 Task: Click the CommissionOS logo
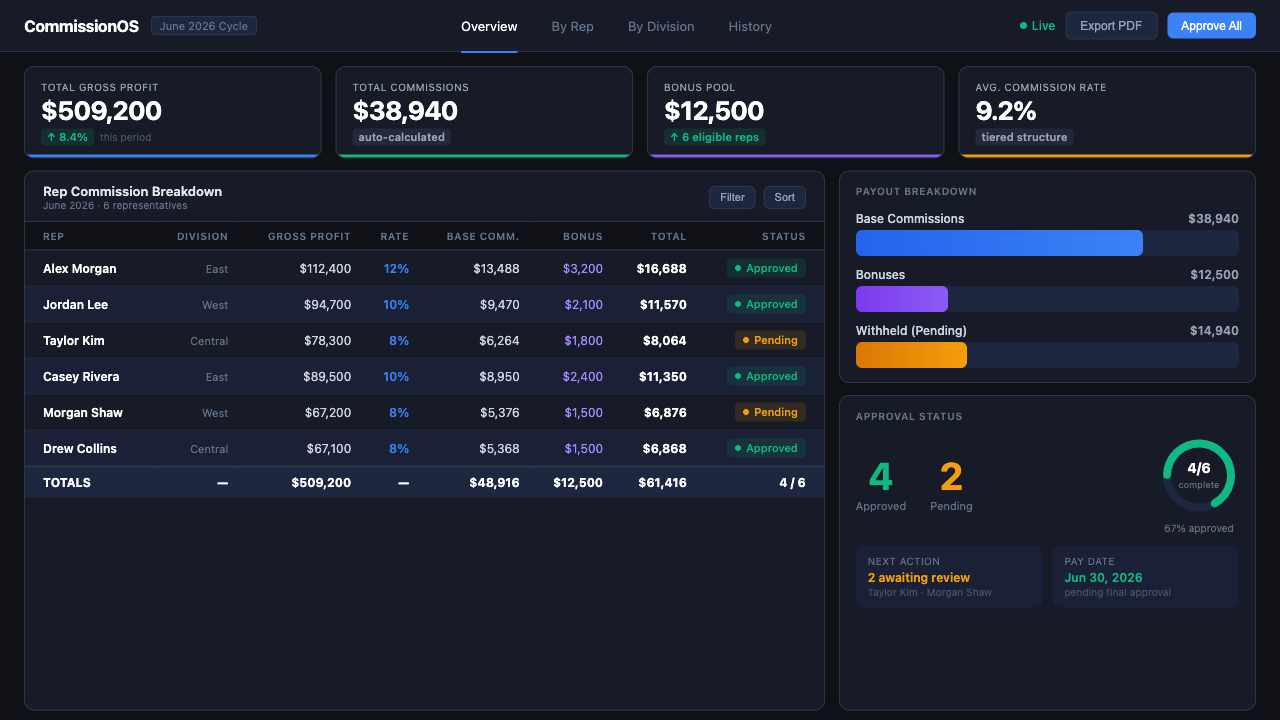pos(82,26)
